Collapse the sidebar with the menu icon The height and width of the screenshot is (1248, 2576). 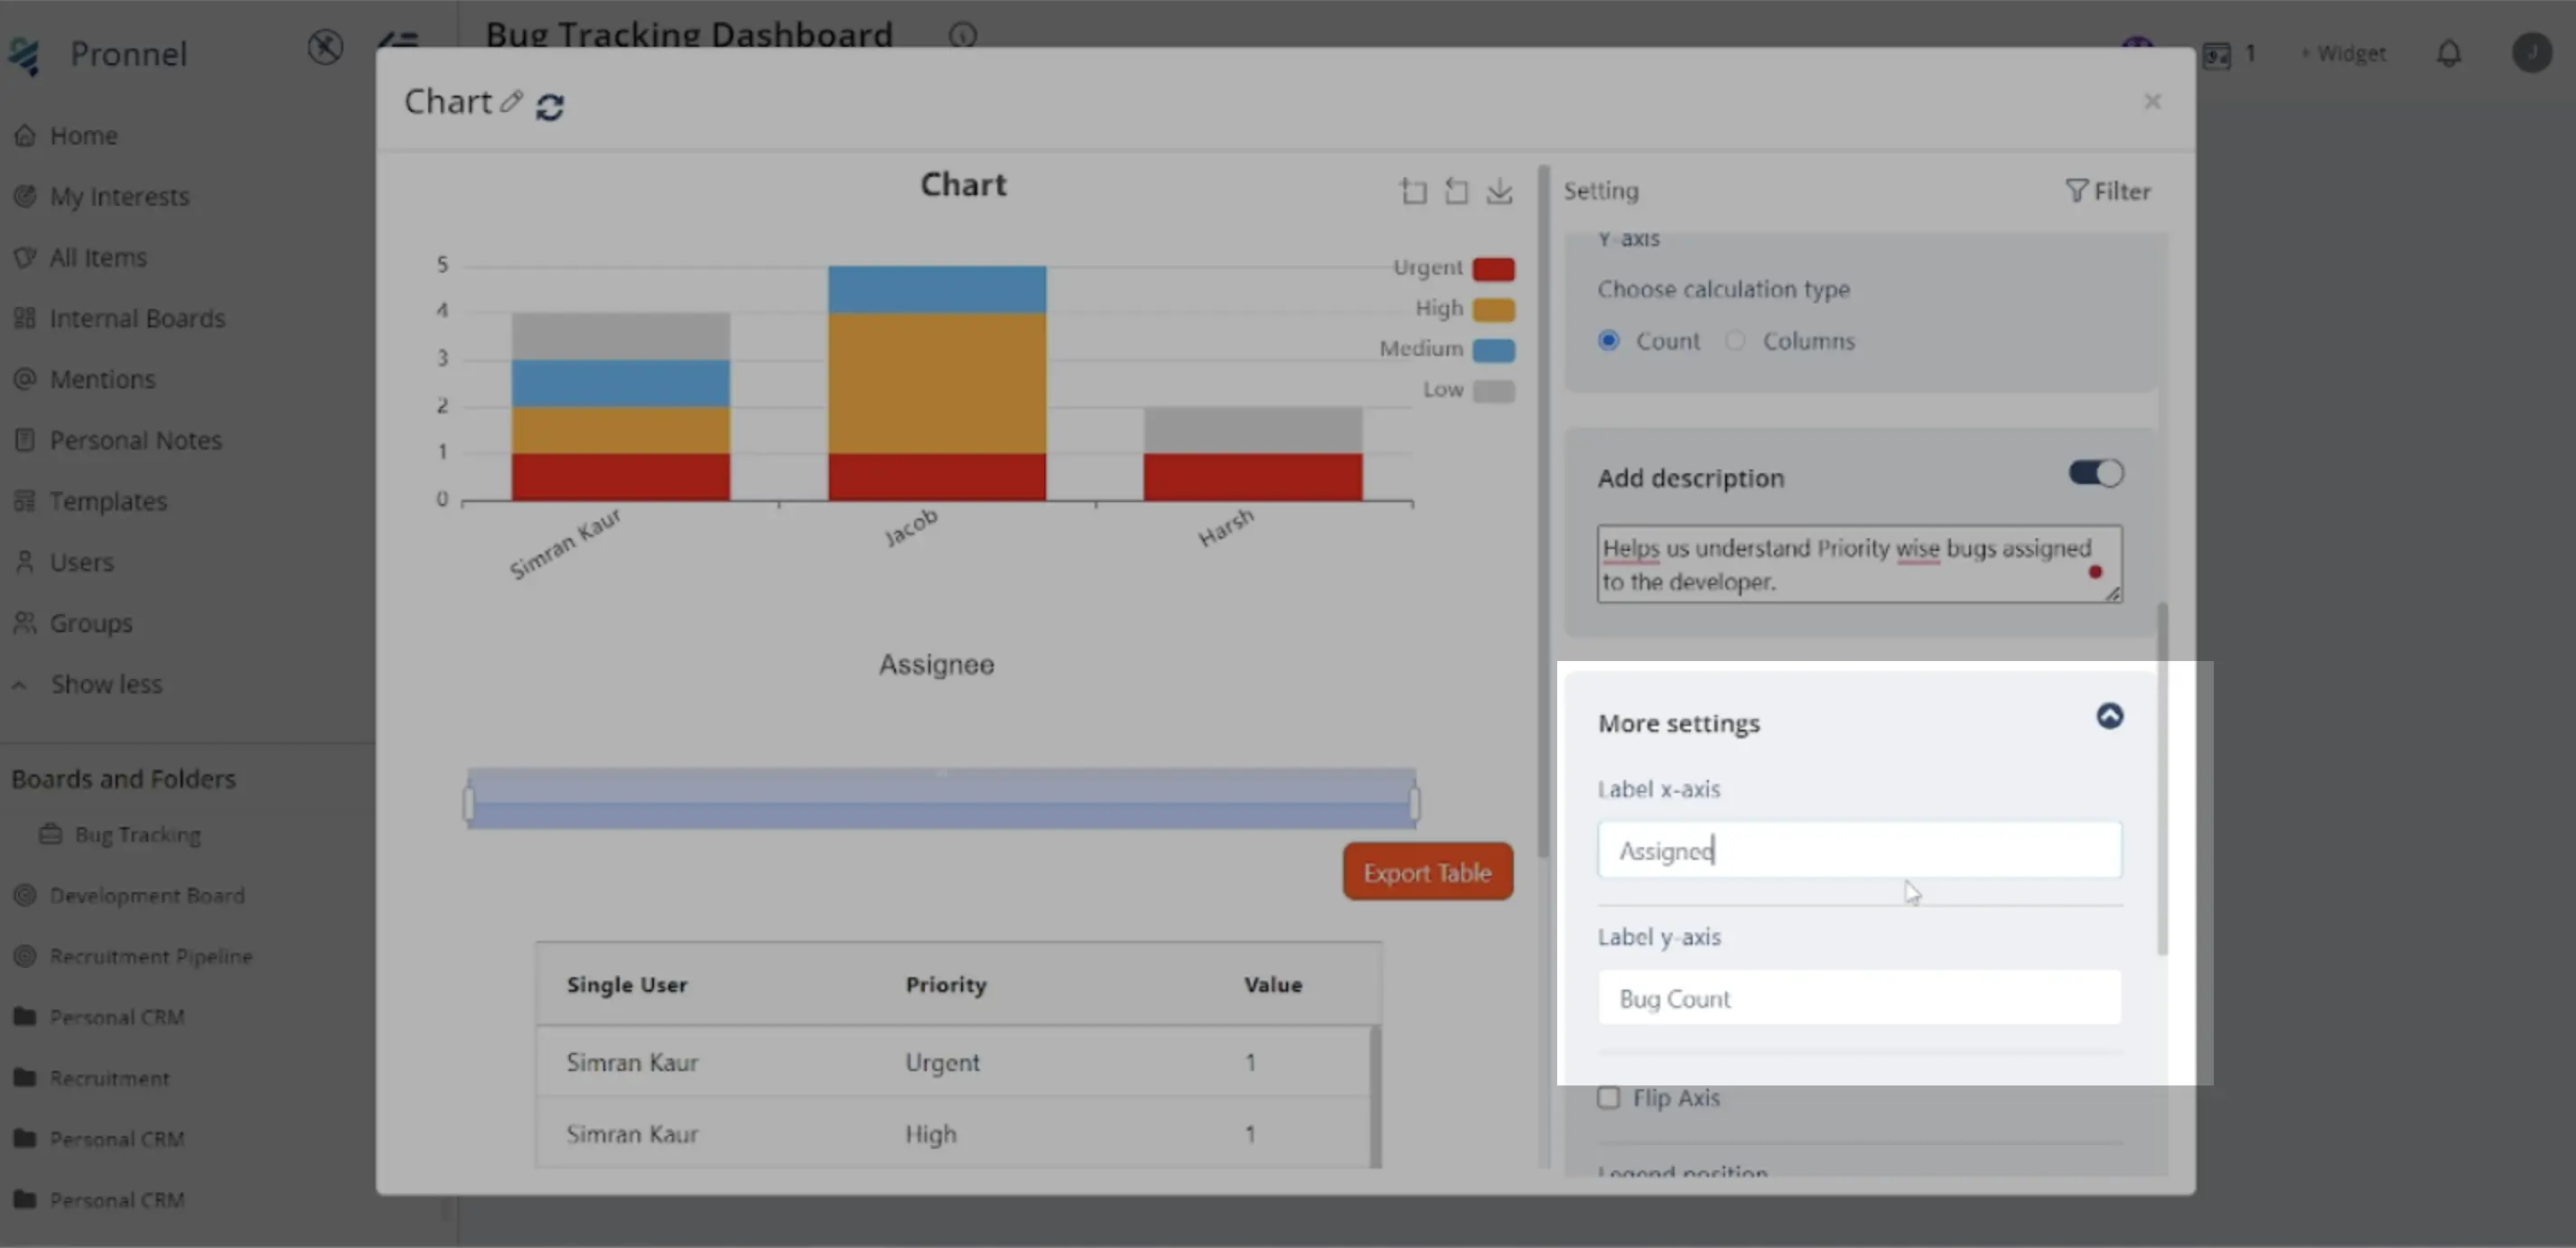398,42
